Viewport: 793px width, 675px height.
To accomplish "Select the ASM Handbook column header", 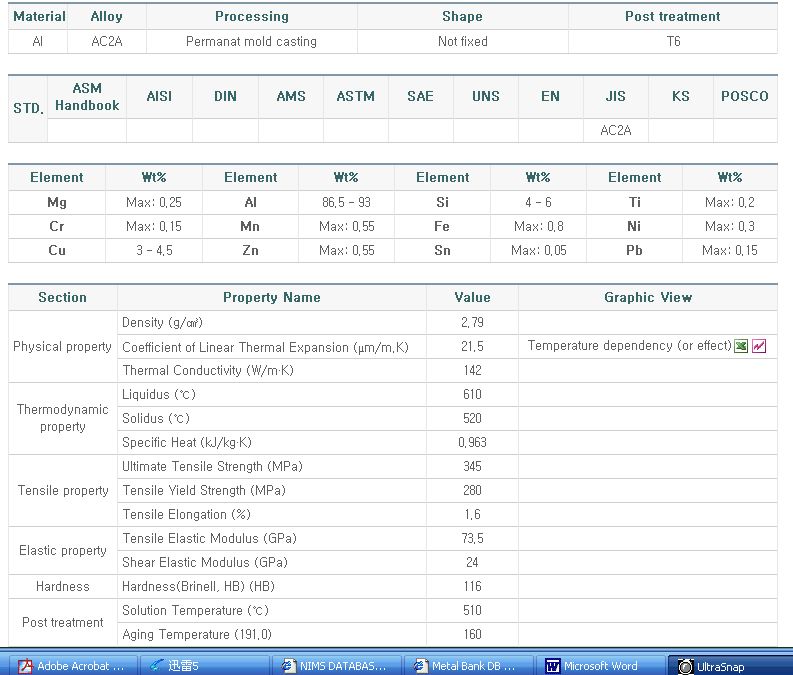I will click(x=87, y=97).
